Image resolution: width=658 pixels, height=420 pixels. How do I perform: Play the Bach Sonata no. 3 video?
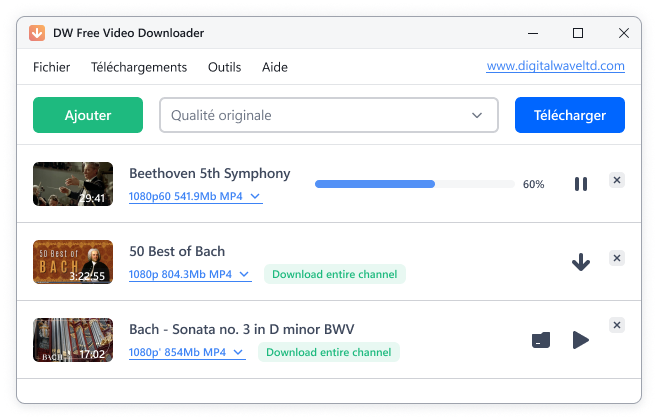580,340
